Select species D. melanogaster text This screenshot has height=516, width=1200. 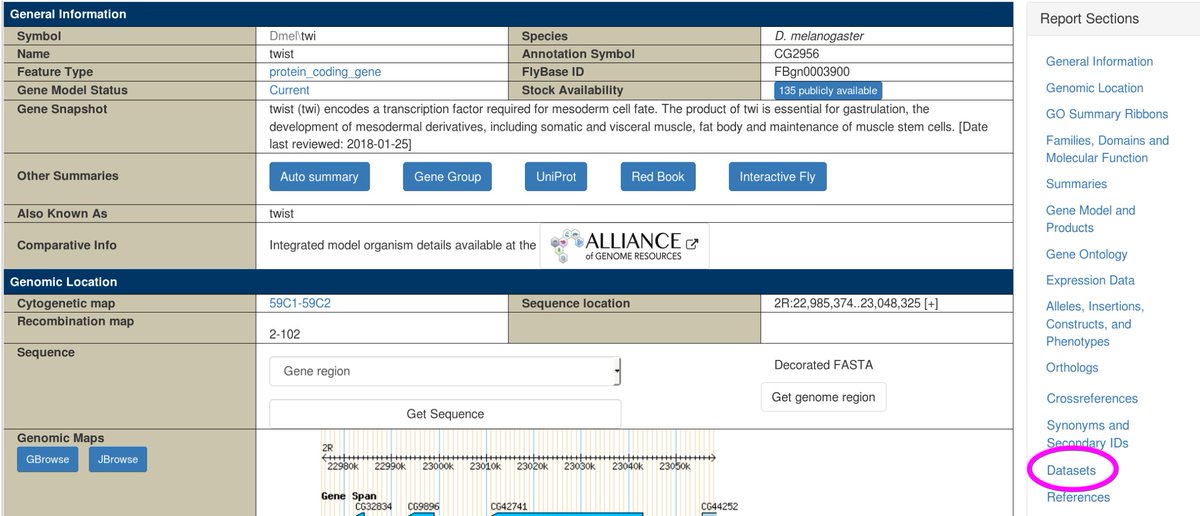tap(819, 36)
